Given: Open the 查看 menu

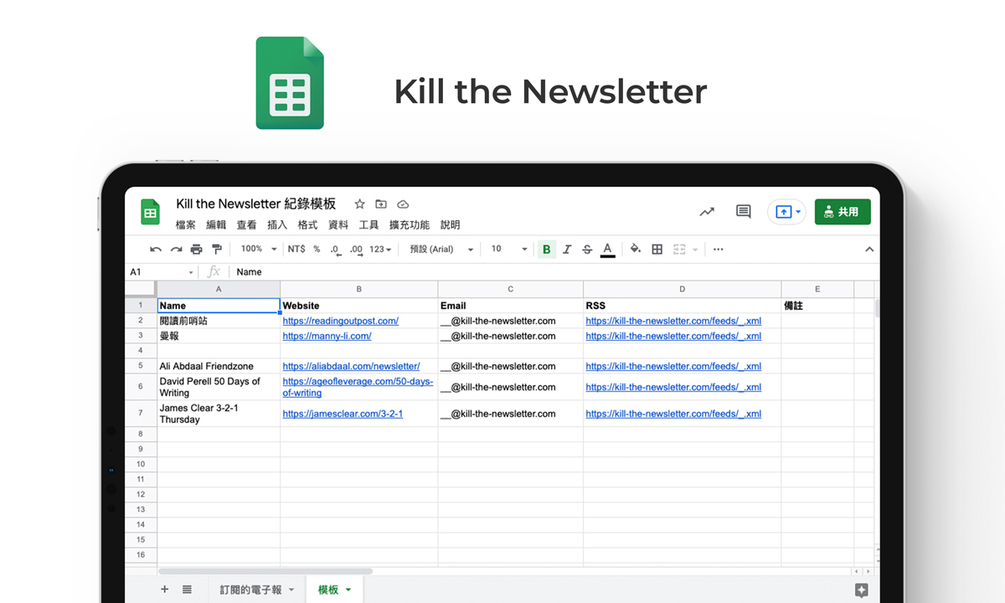Looking at the screenshot, I should tap(246, 225).
